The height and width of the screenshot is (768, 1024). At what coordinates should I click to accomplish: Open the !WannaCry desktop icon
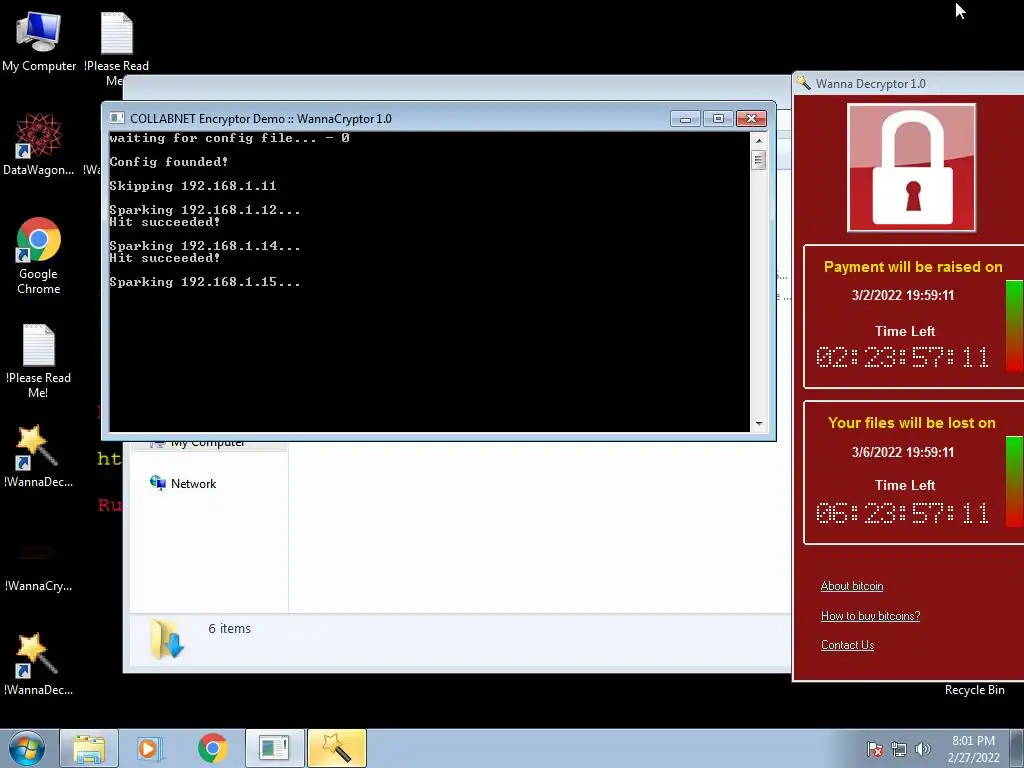[39, 564]
